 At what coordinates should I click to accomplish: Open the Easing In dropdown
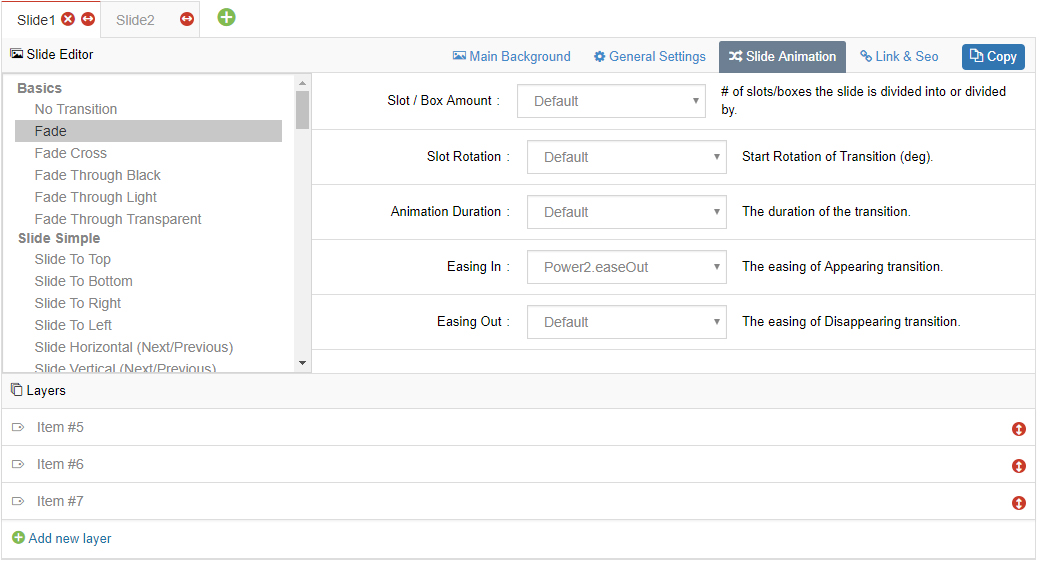626,267
